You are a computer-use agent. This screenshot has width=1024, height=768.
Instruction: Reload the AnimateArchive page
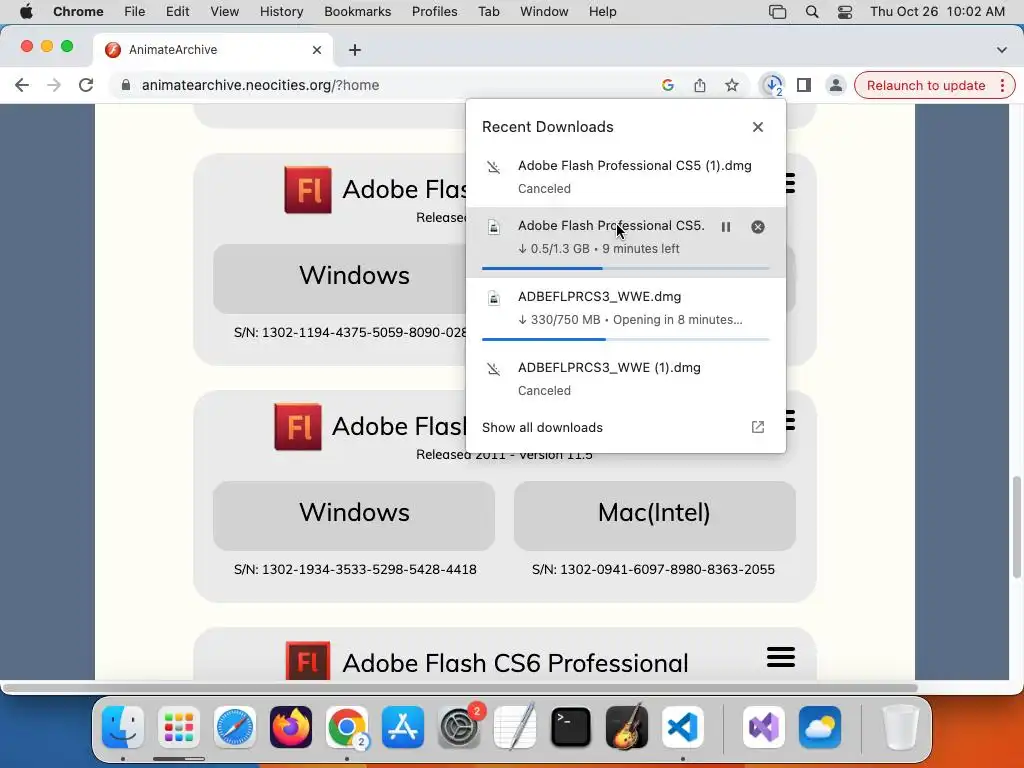86,85
